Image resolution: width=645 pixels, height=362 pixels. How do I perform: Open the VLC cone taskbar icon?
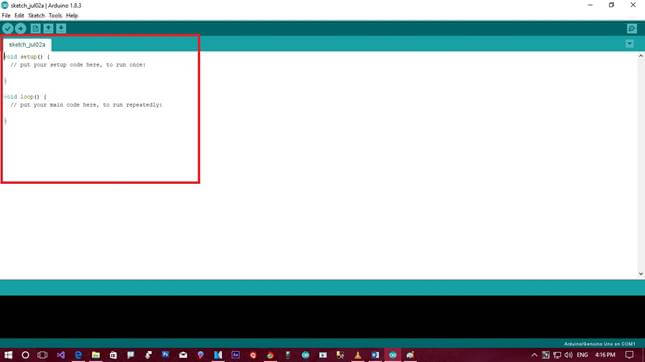(358, 355)
